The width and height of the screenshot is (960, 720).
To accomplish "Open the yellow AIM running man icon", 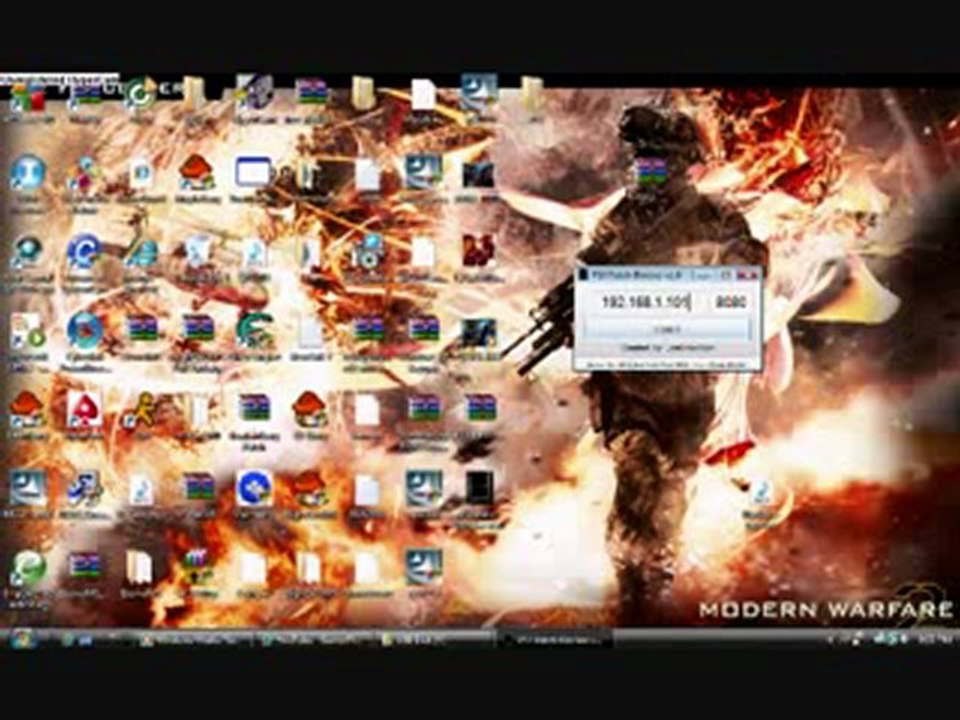I will click(142, 410).
